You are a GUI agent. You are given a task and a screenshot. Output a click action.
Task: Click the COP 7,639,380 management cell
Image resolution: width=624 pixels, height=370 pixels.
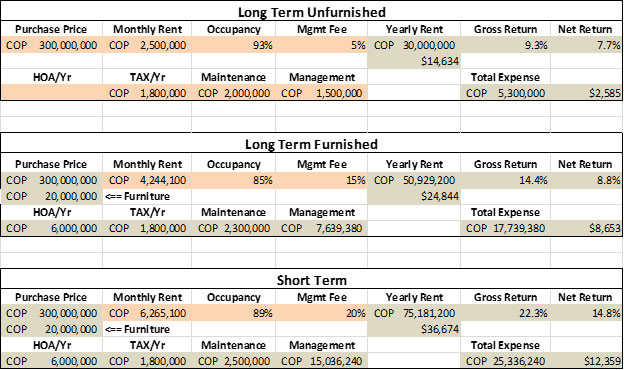[x=321, y=228]
